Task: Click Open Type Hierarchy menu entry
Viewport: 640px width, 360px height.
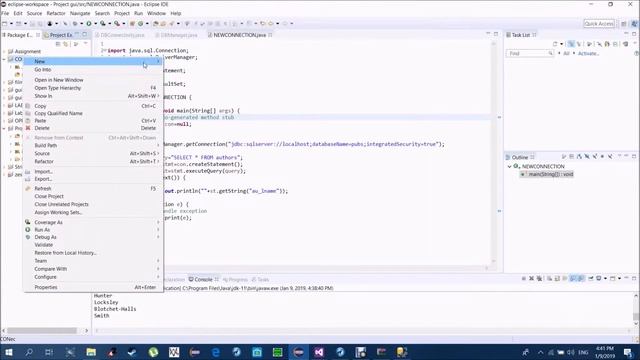Action: coord(93,88)
